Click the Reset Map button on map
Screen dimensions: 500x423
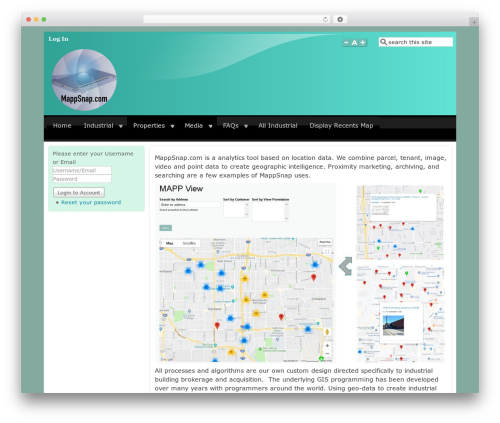[325, 242]
